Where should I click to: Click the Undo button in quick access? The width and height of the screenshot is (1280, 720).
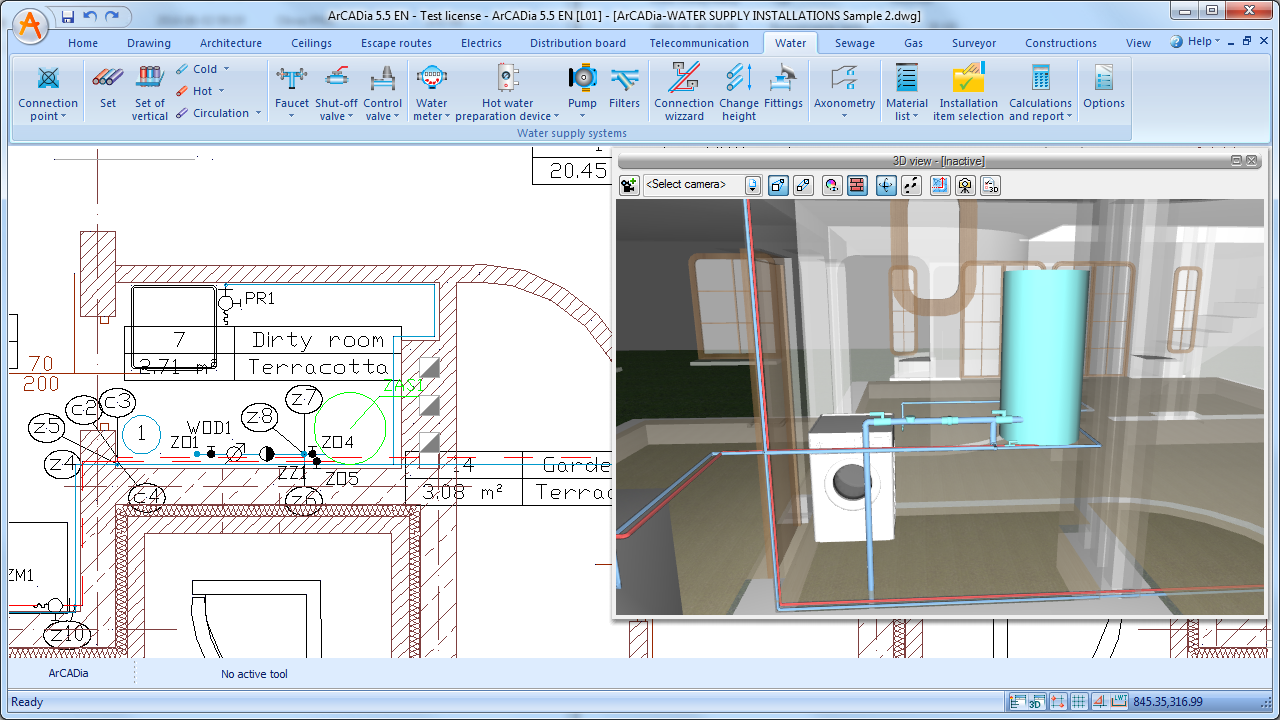tap(90, 16)
